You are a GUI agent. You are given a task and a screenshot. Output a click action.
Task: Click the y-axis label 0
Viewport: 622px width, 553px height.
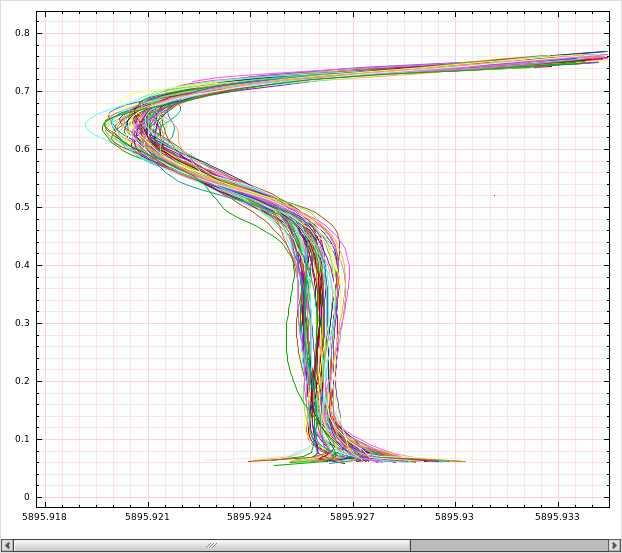27,497
